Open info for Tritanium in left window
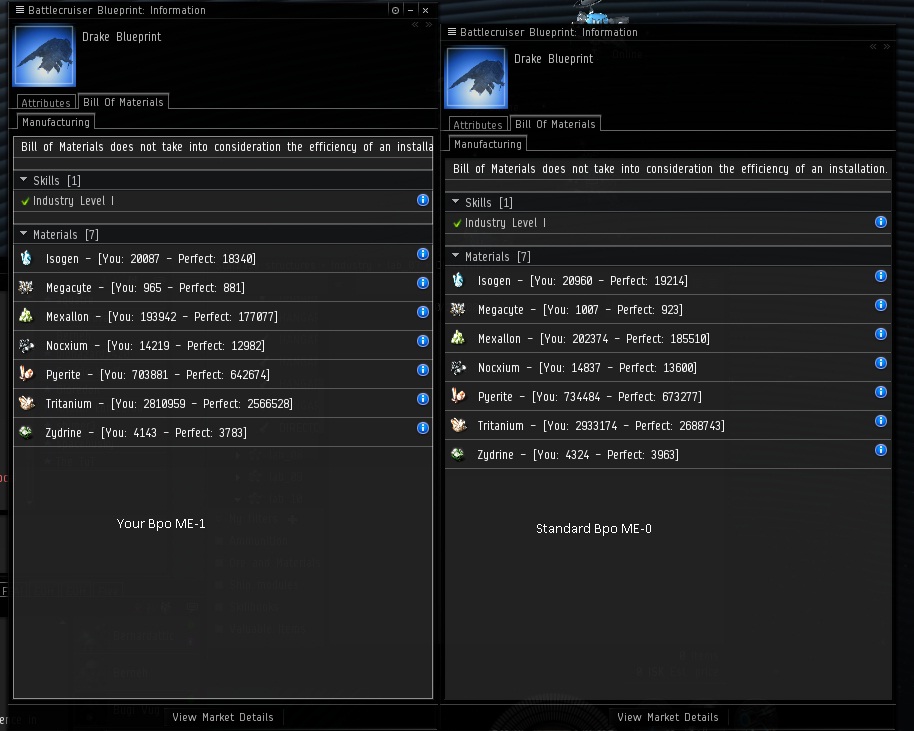Viewport: 914px width, 731px height. coord(423,399)
